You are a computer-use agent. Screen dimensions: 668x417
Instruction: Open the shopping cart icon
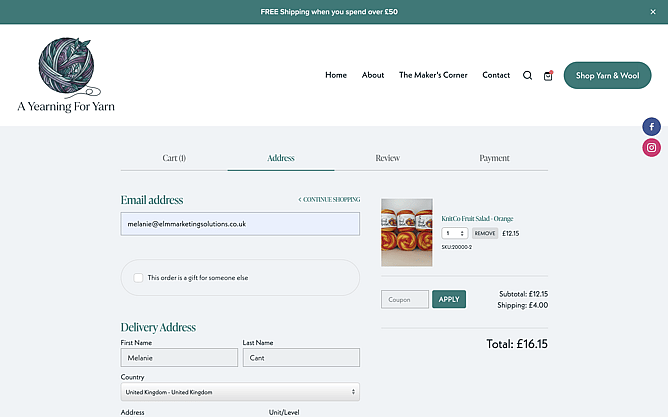pos(548,75)
